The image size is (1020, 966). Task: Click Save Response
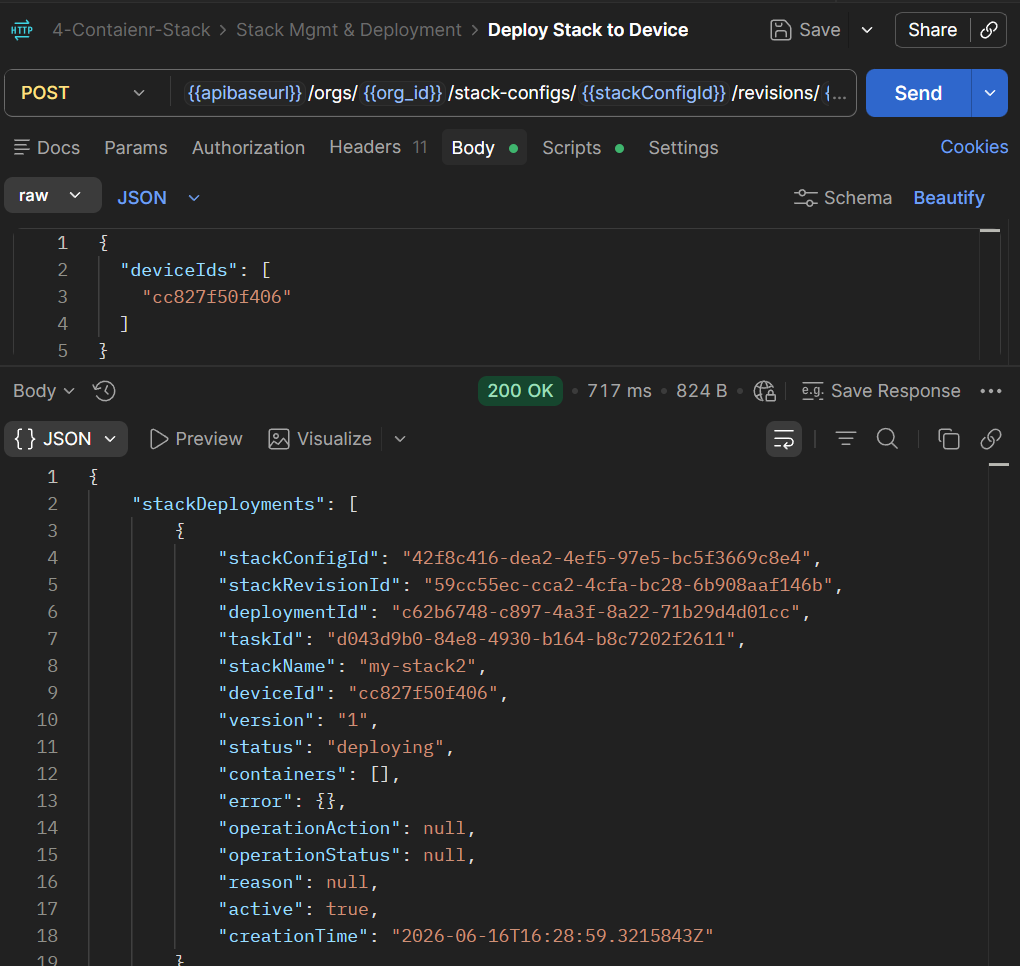click(895, 391)
